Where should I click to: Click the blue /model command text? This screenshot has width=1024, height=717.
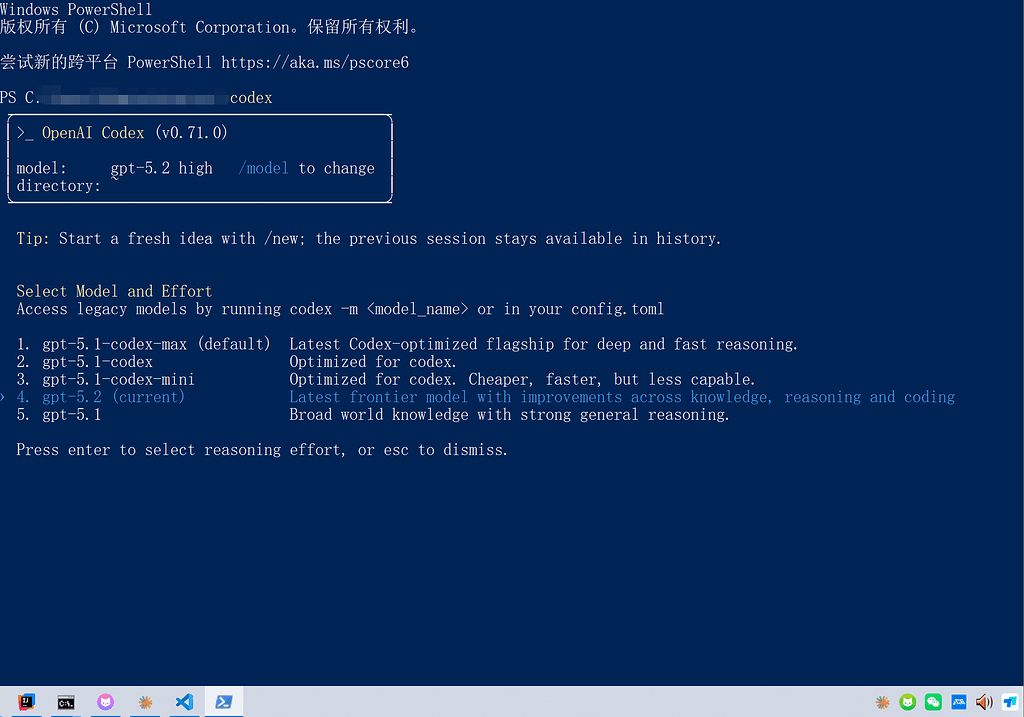pos(263,168)
